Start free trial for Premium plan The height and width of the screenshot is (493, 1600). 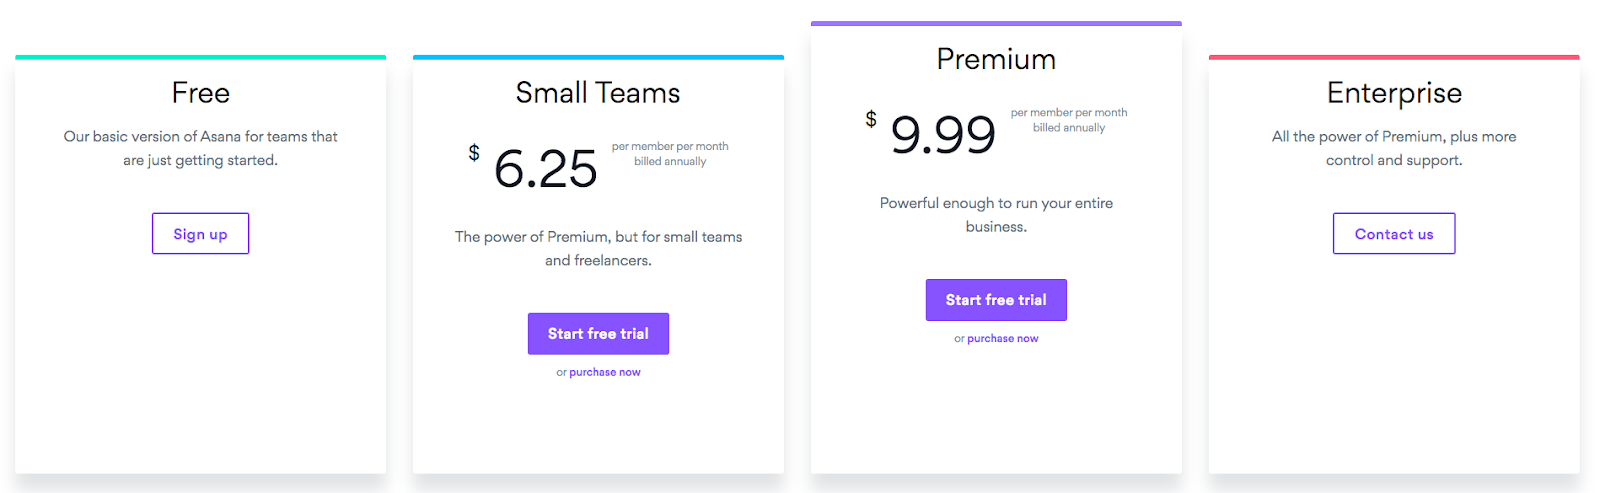pos(996,300)
